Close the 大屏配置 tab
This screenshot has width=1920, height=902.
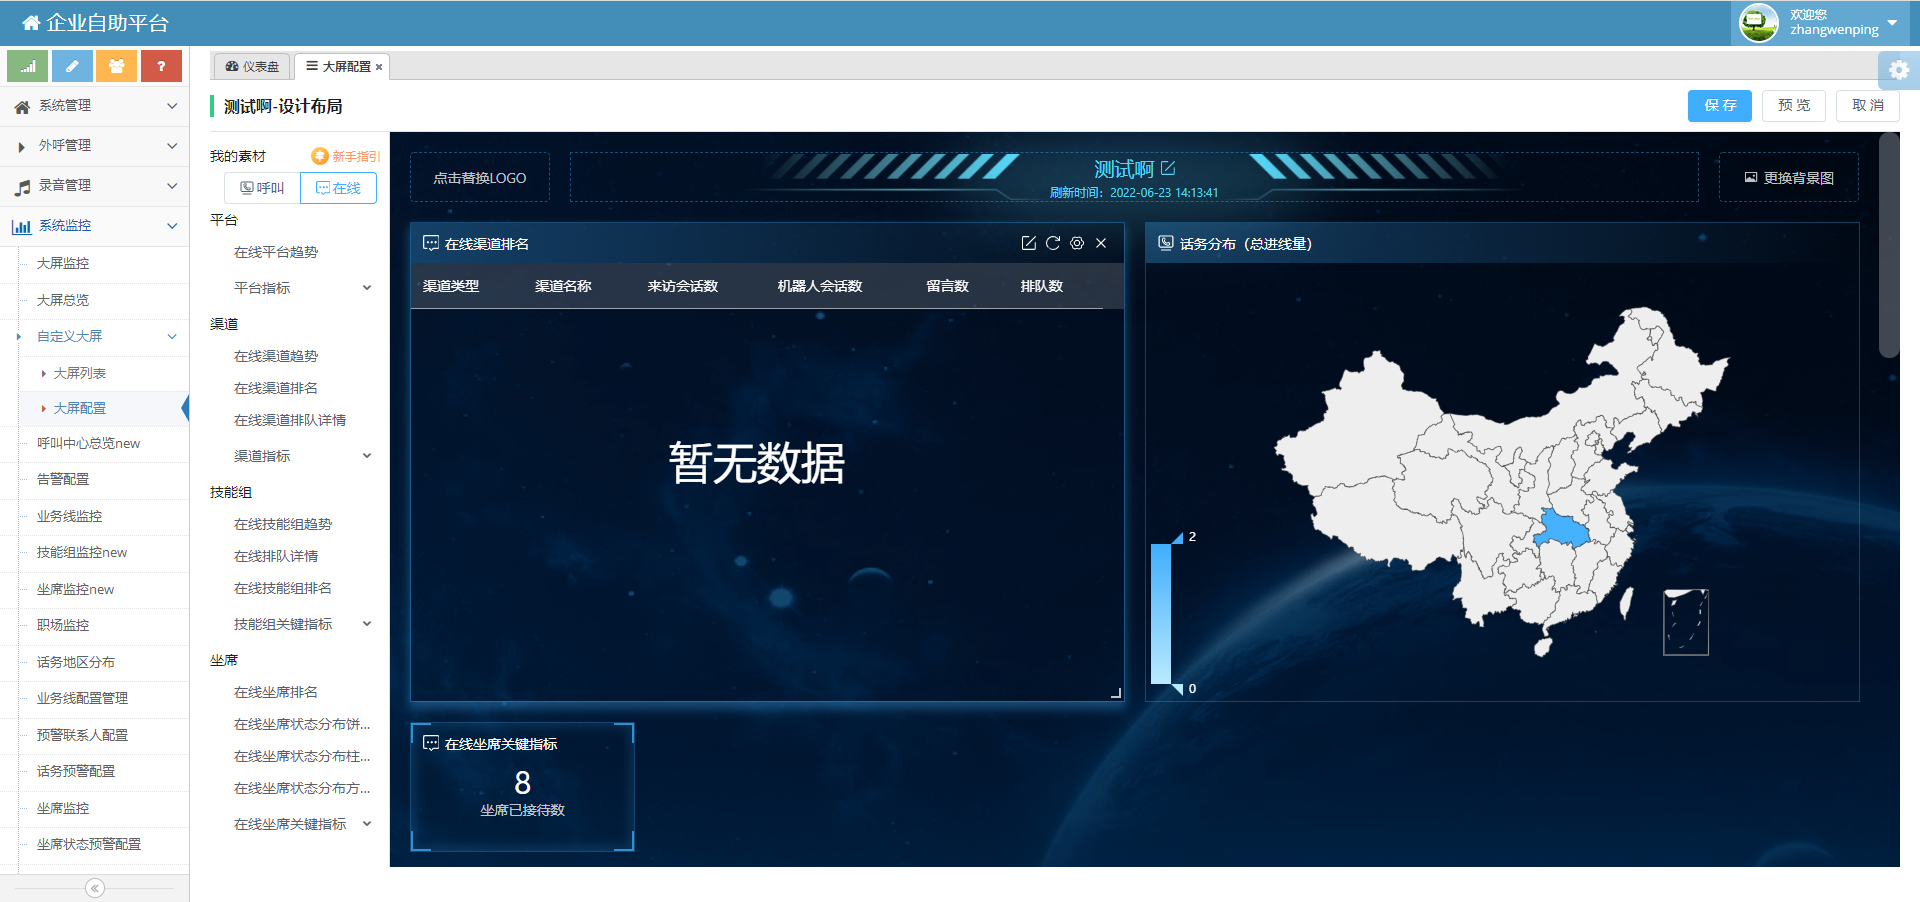[x=379, y=67]
